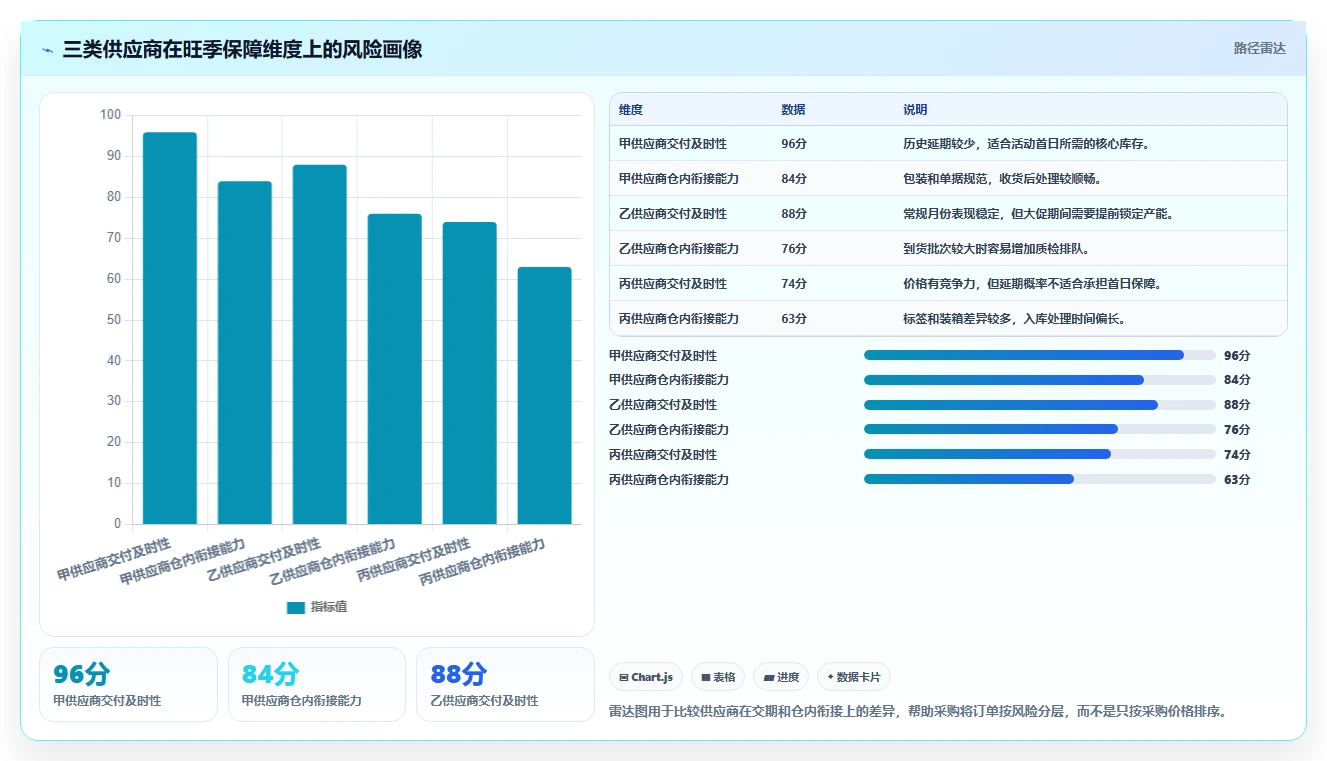The width and height of the screenshot is (1327, 761).
Task: Click the 进度 tag chip
Action: (x=781, y=677)
